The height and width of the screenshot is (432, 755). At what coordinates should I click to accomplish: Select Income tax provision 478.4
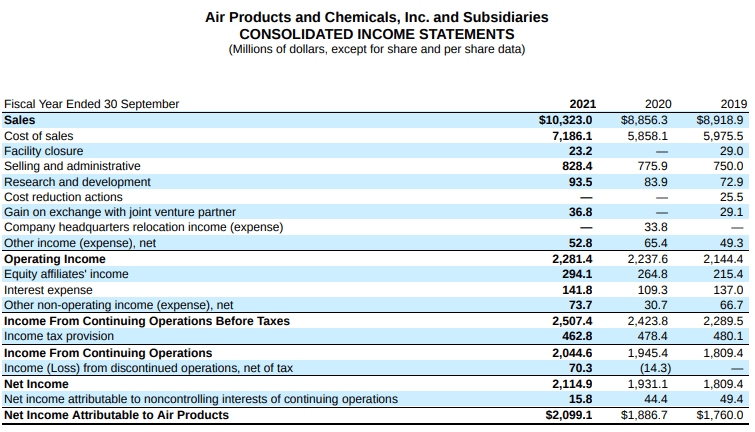653,336
